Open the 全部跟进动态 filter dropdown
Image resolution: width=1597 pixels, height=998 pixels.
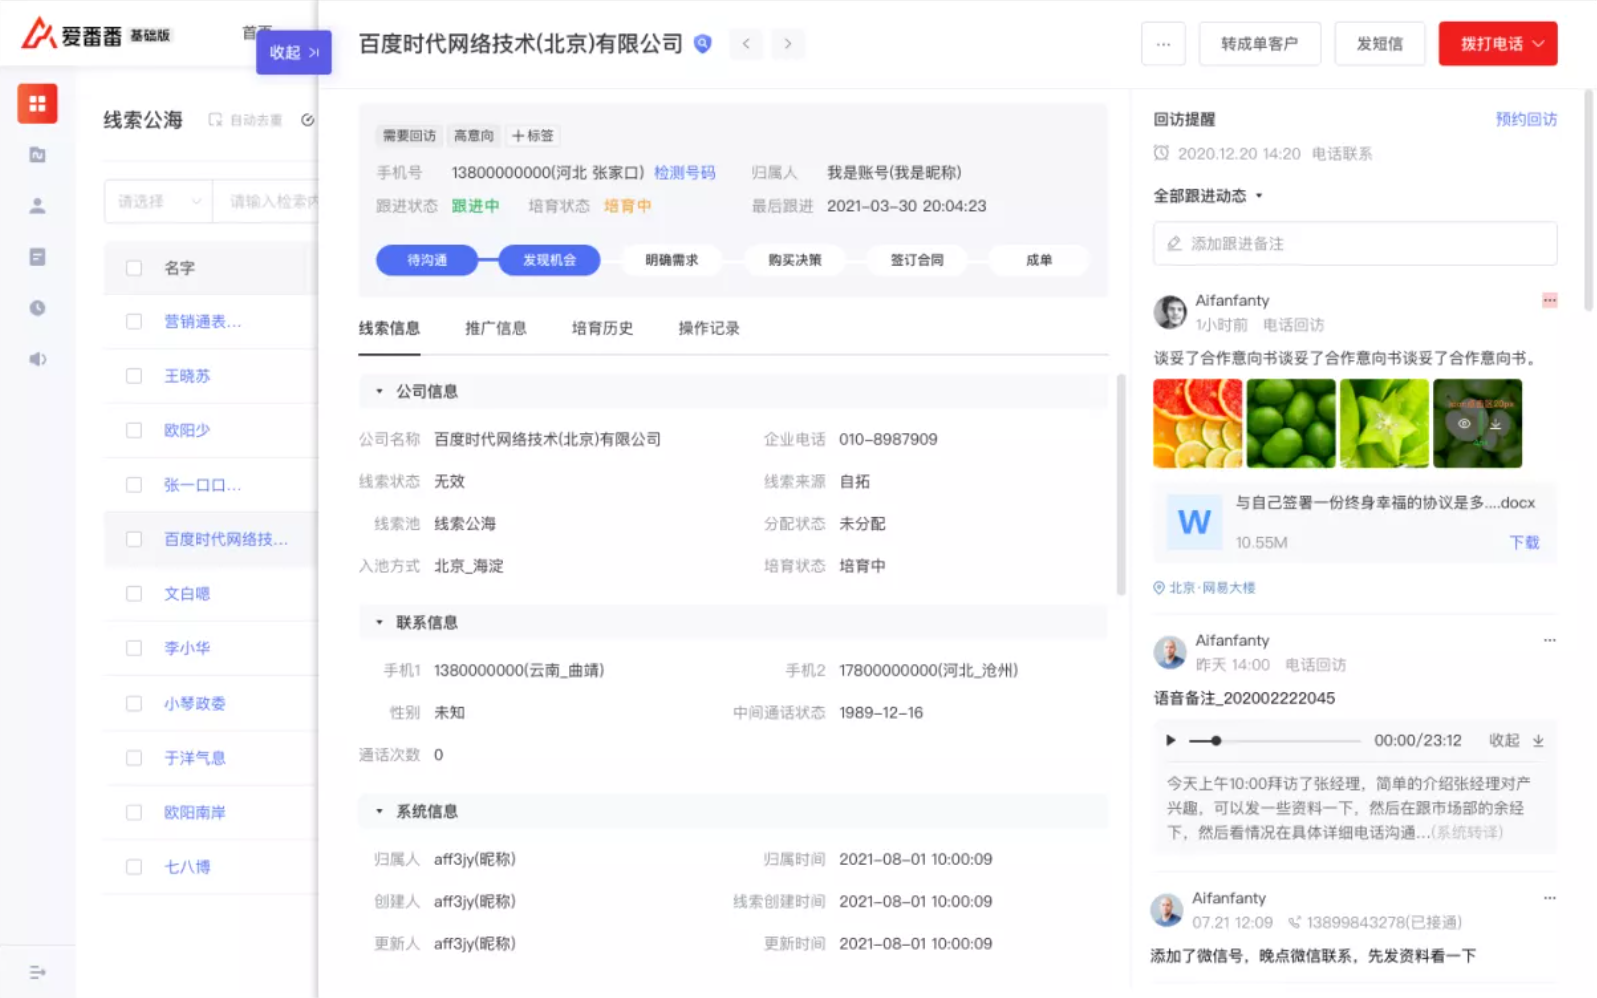coord(1208,196)
